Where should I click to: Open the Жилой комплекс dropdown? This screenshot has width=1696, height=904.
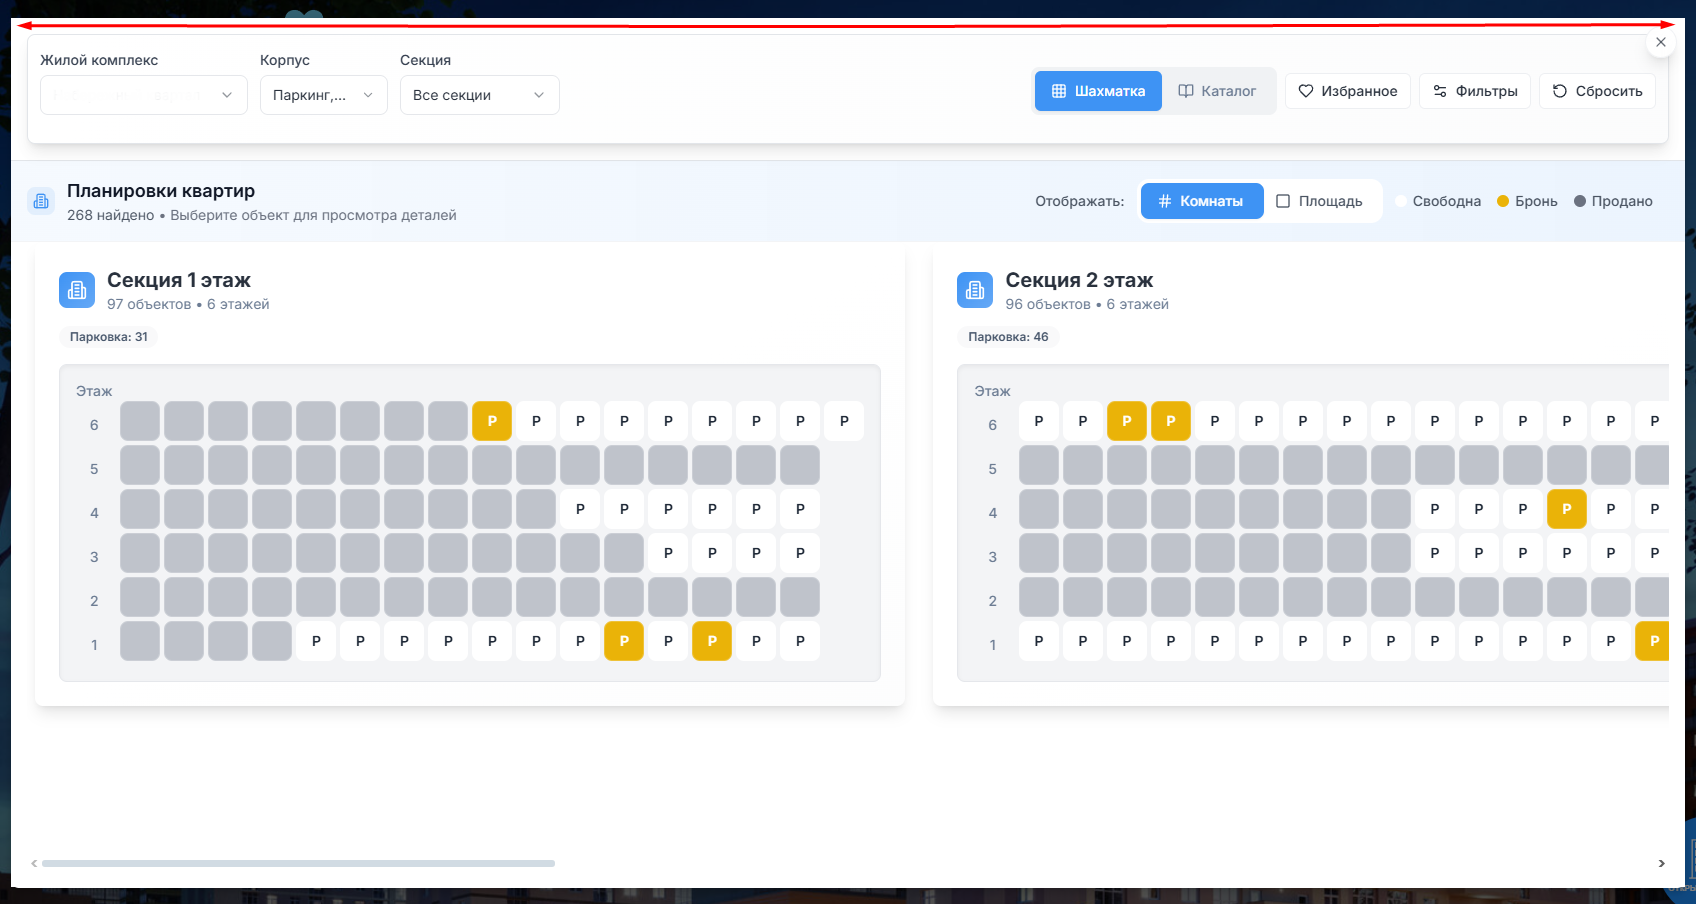tap(143, 95)
